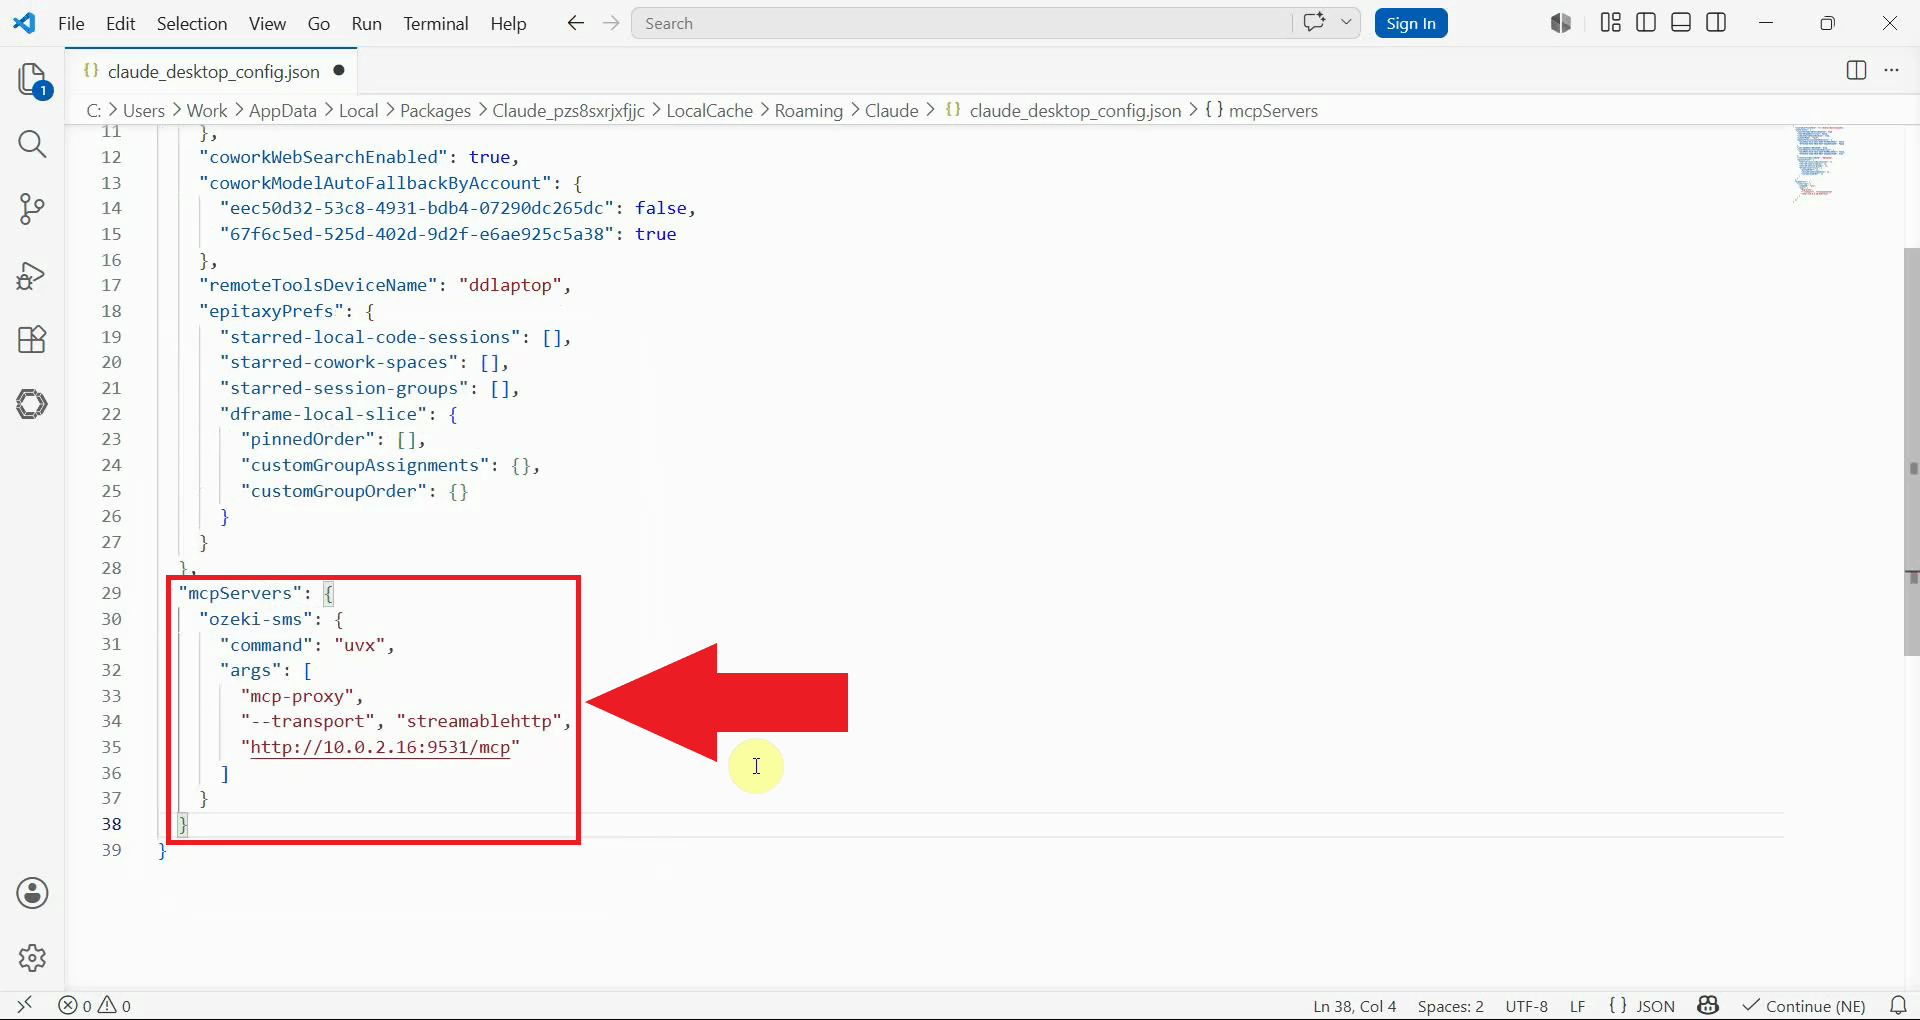The image size is (1920, 1020).
Task: Toggle the bottom panel
Action: [1681, 23]
